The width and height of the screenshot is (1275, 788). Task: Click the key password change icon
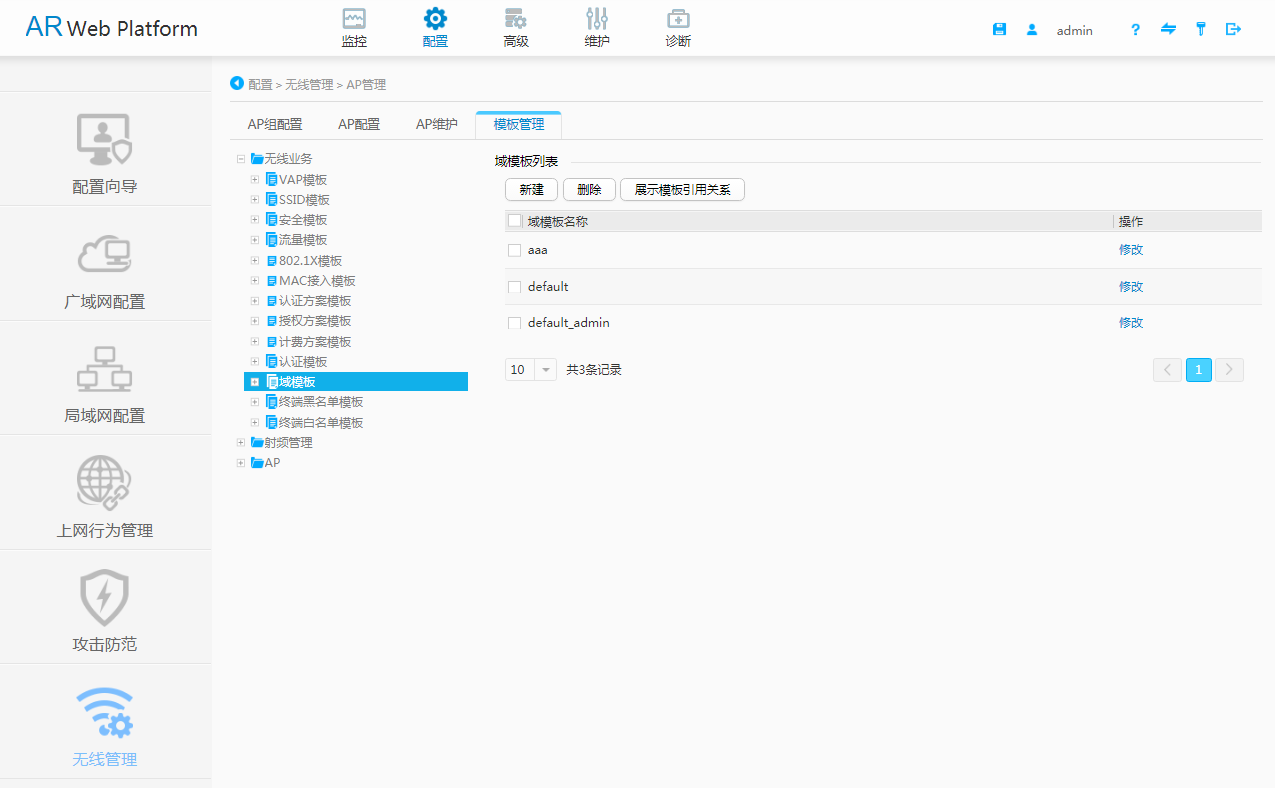1201,29
